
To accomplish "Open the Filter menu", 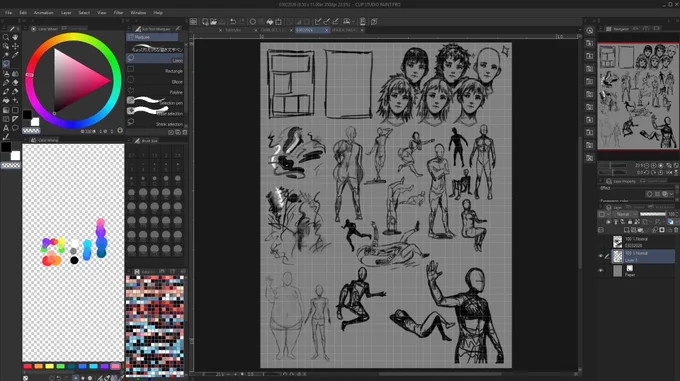I will [118, 13].
